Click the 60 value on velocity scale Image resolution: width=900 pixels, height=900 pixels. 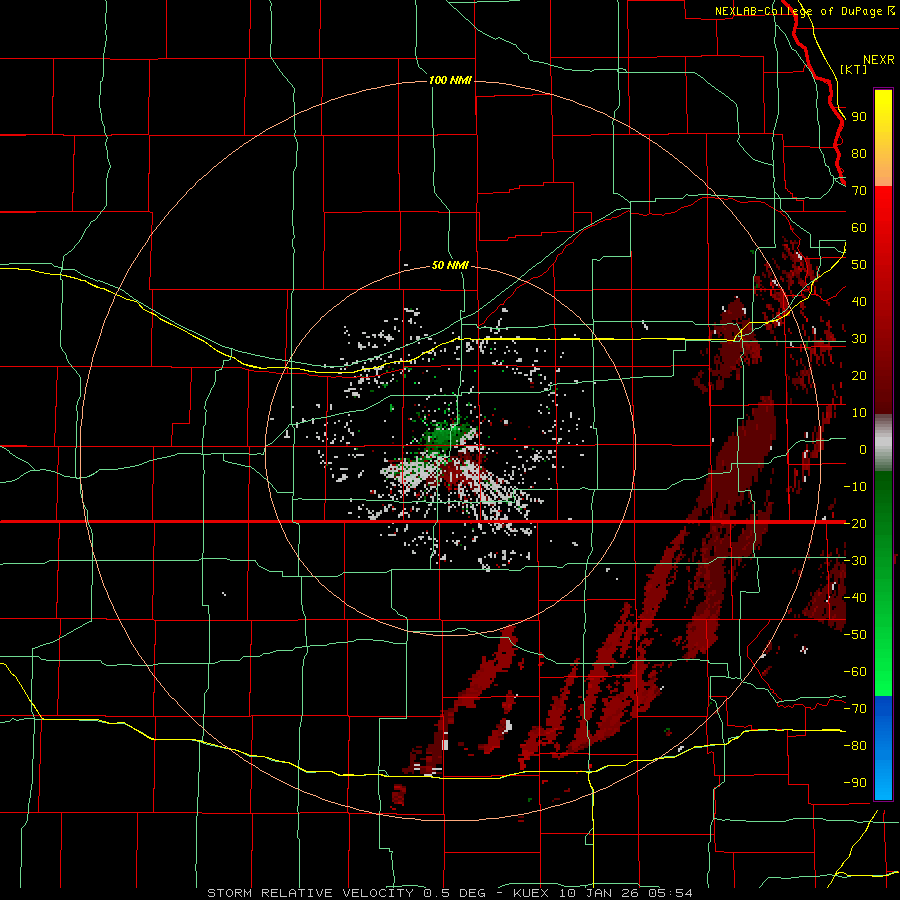pyautogui.click(x=859, y=228)
